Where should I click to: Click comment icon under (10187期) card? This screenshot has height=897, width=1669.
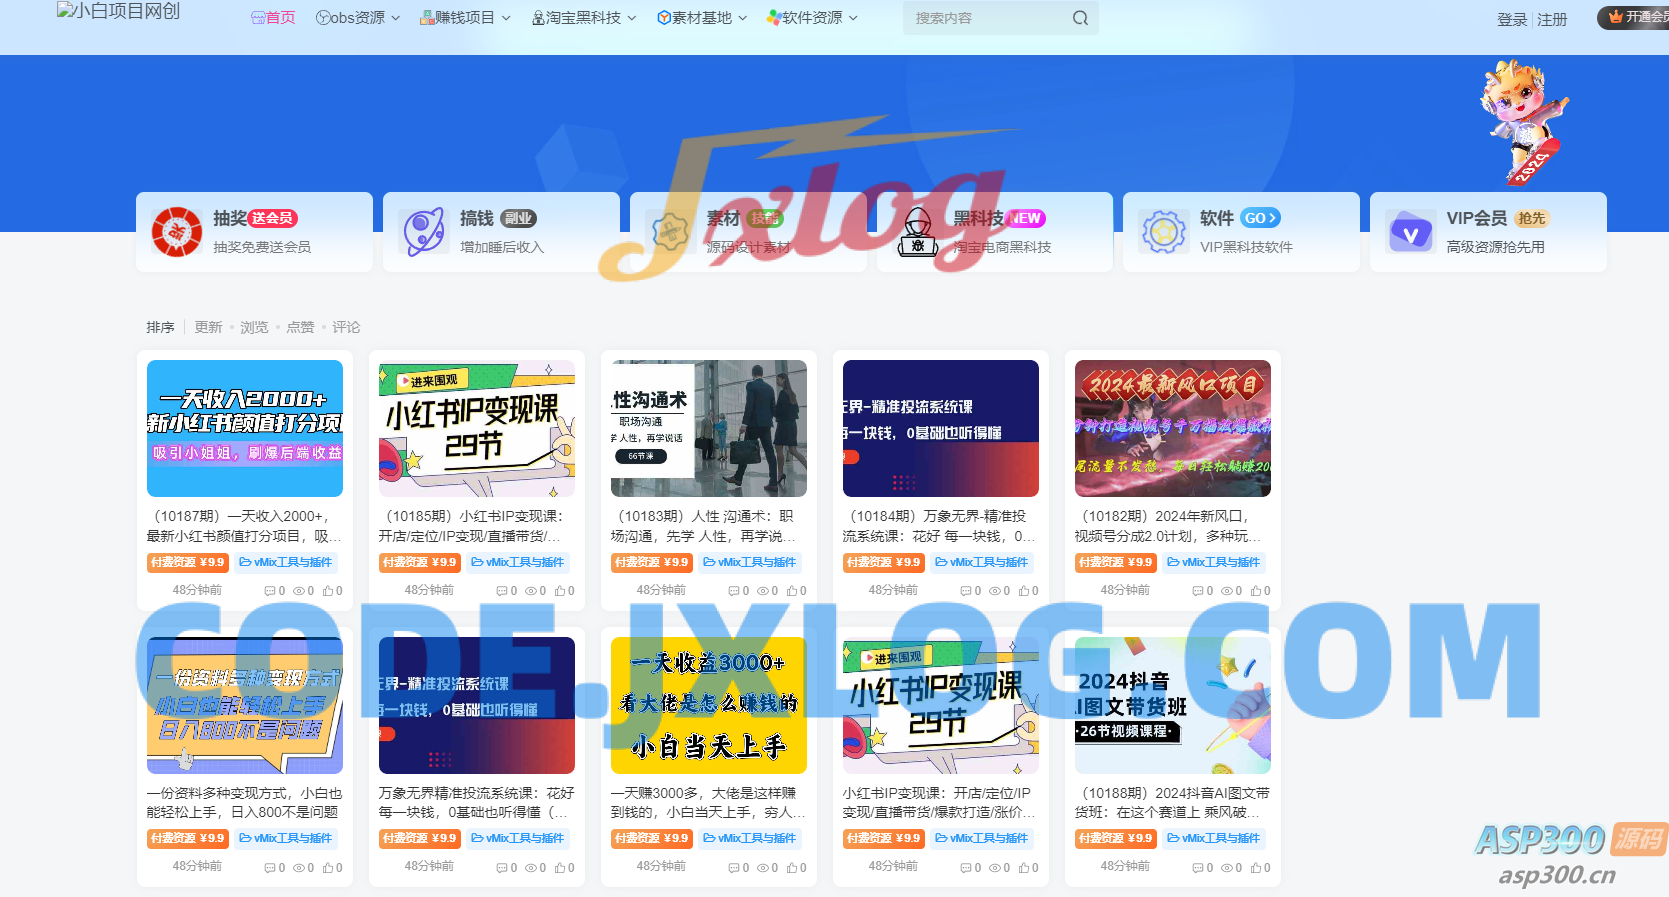coord(269,591)
